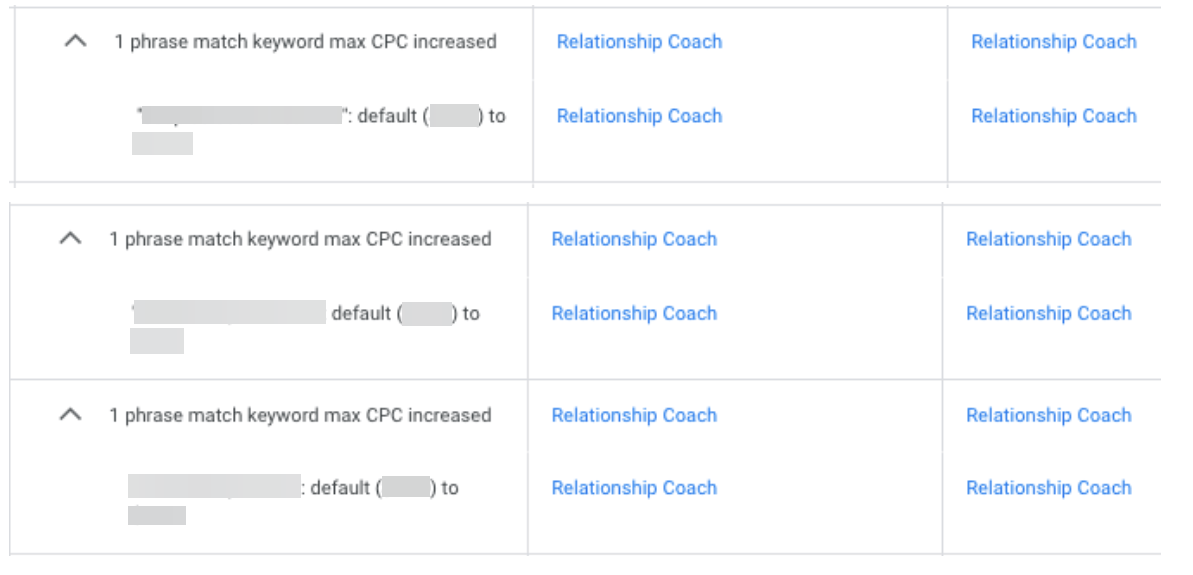Open first entry's top Relationship Coach link, right column

tap(1053, 42)
